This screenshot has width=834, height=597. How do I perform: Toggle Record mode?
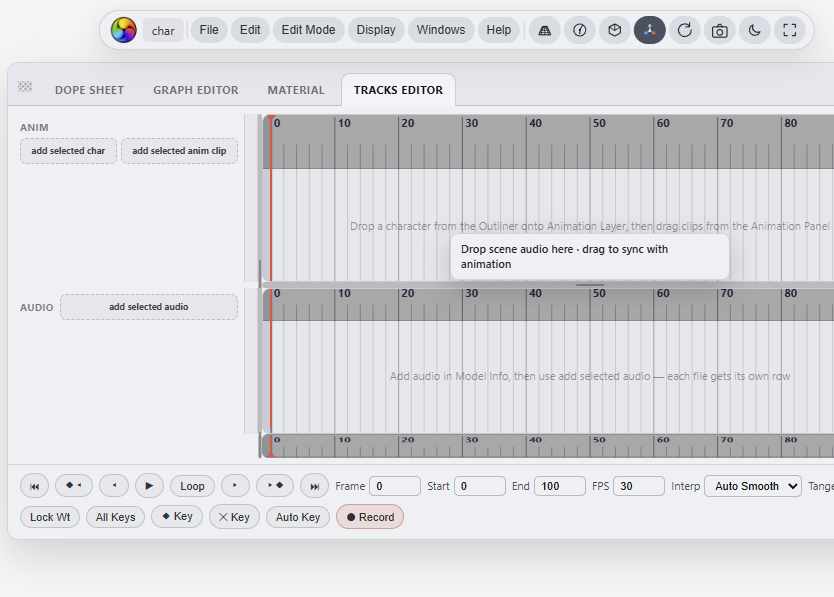point(370,517)
